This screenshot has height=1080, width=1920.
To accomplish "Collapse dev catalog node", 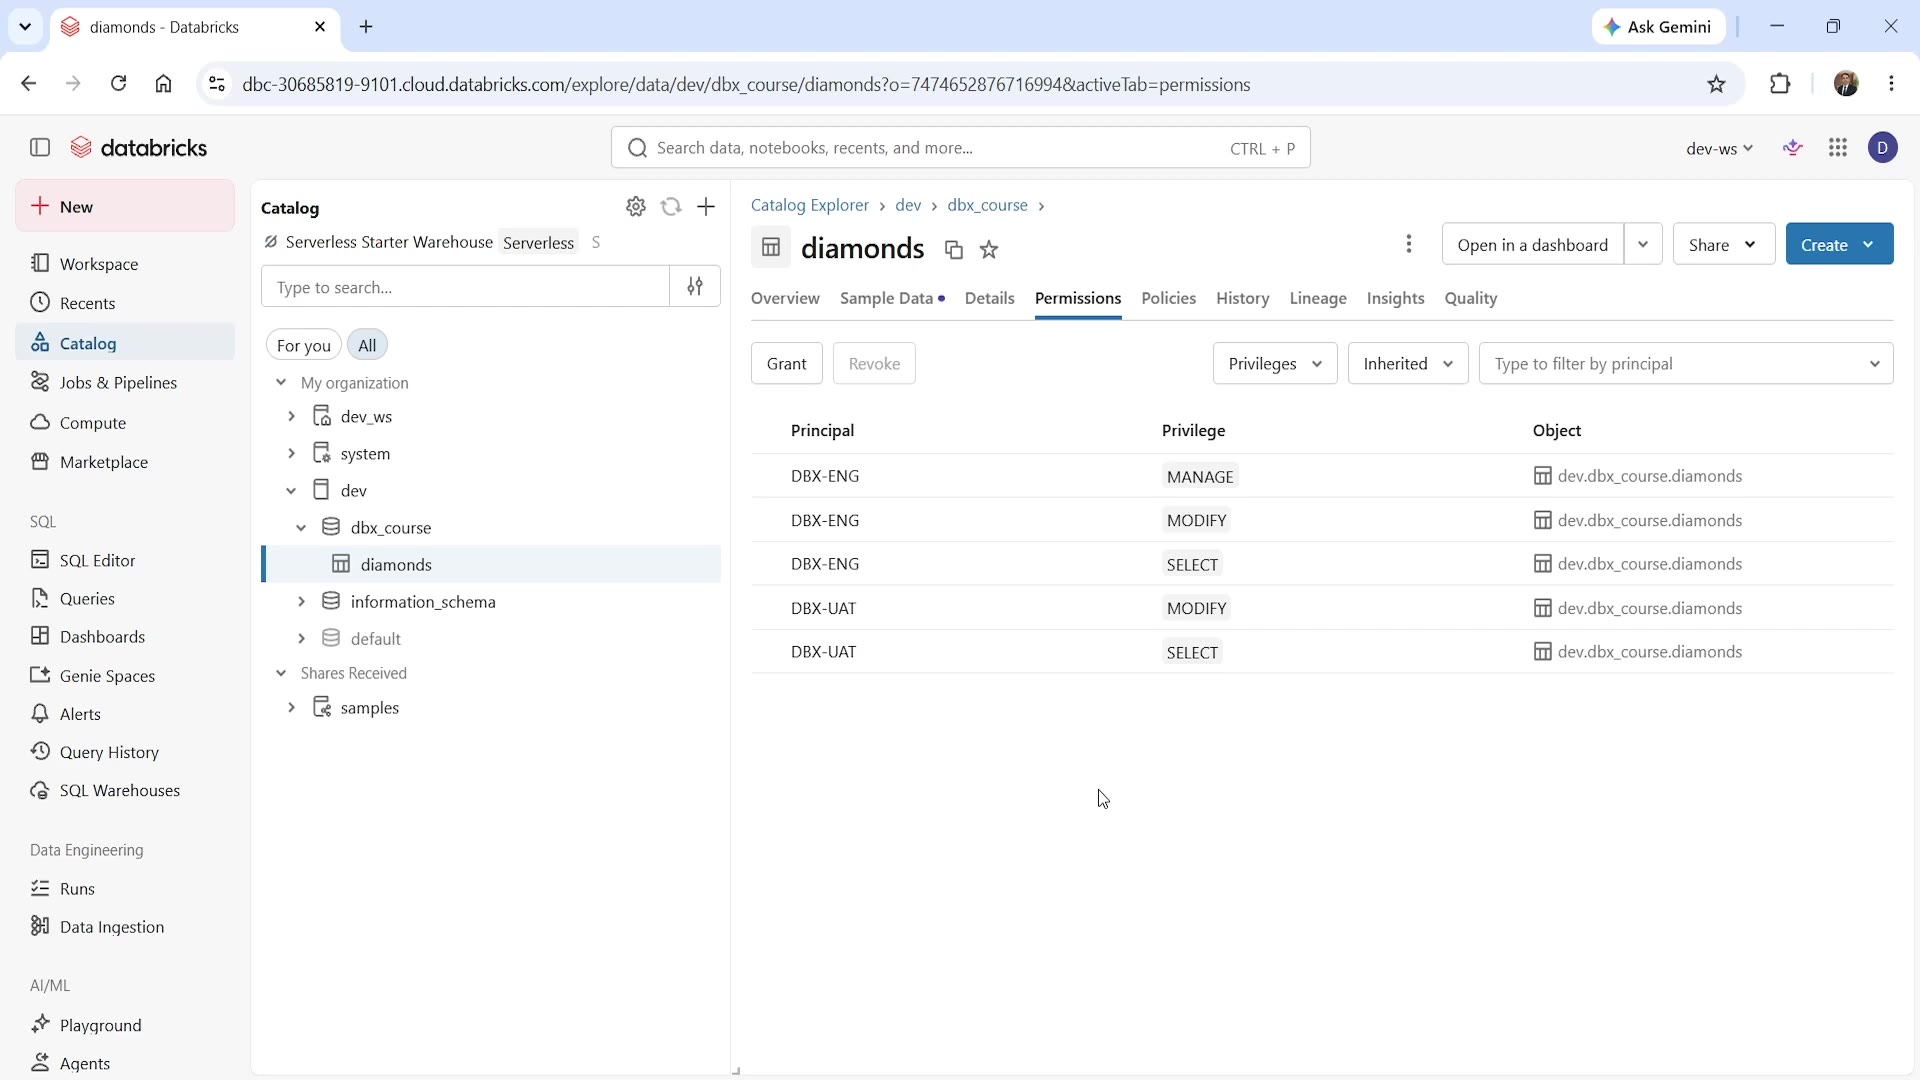I will tap(291, 491).
